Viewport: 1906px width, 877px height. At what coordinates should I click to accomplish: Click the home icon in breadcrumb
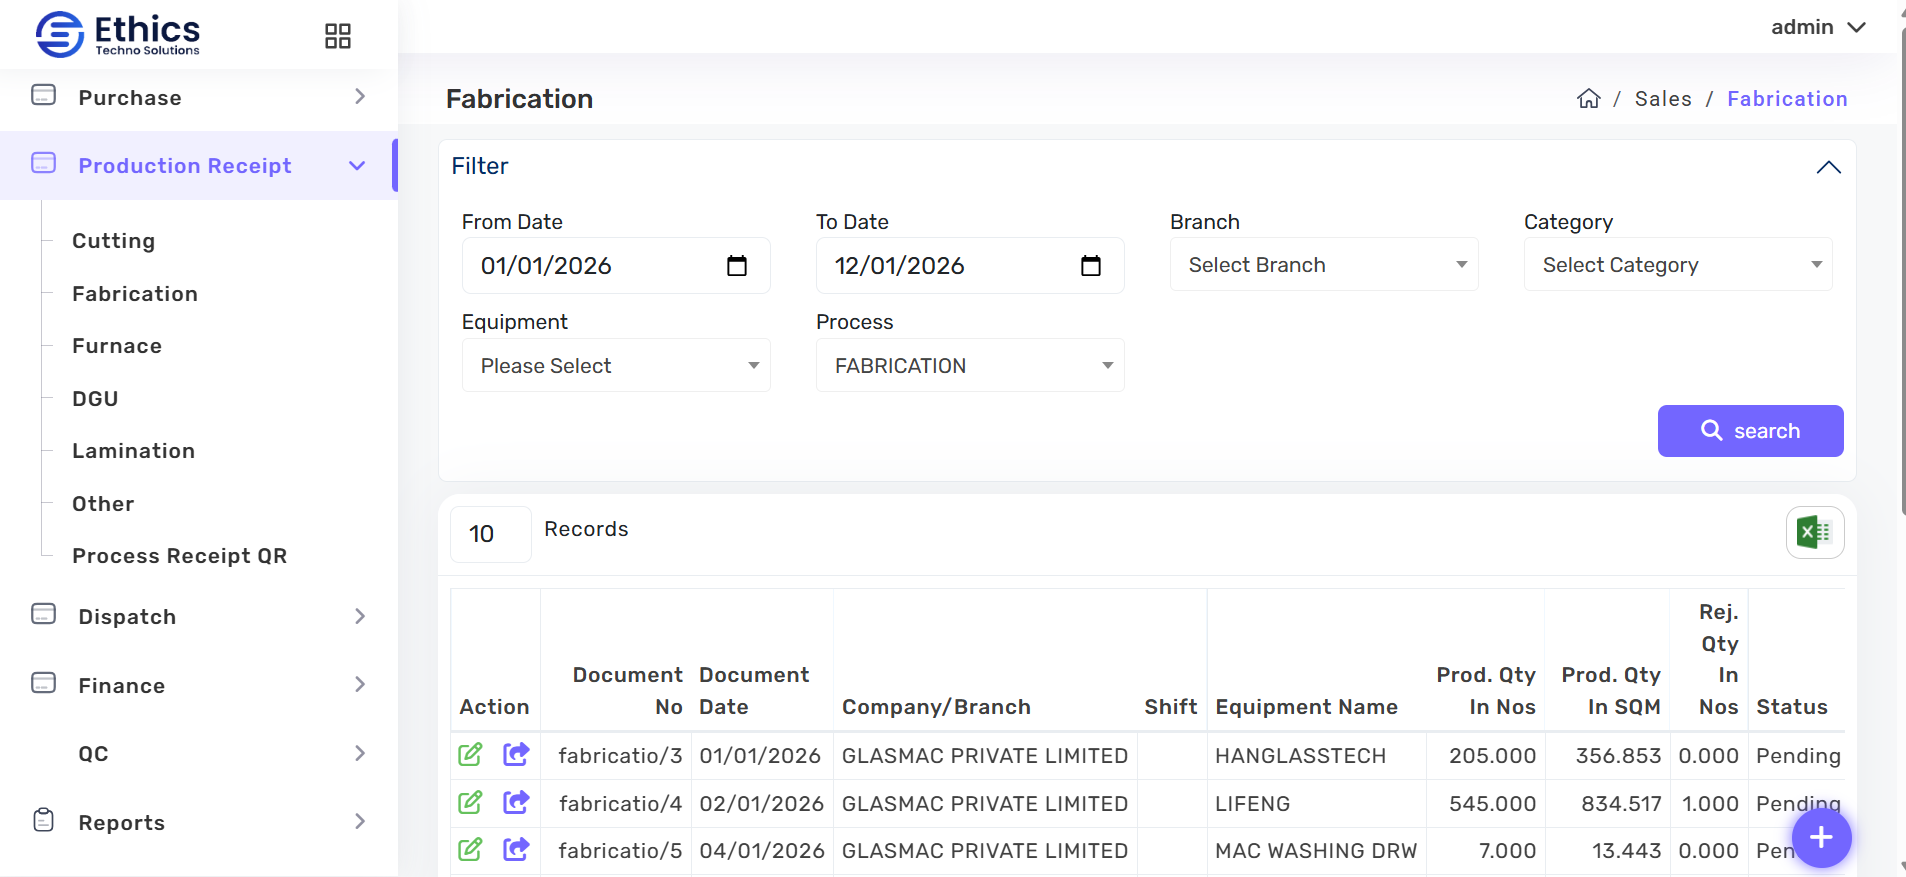pos(1588,99)
